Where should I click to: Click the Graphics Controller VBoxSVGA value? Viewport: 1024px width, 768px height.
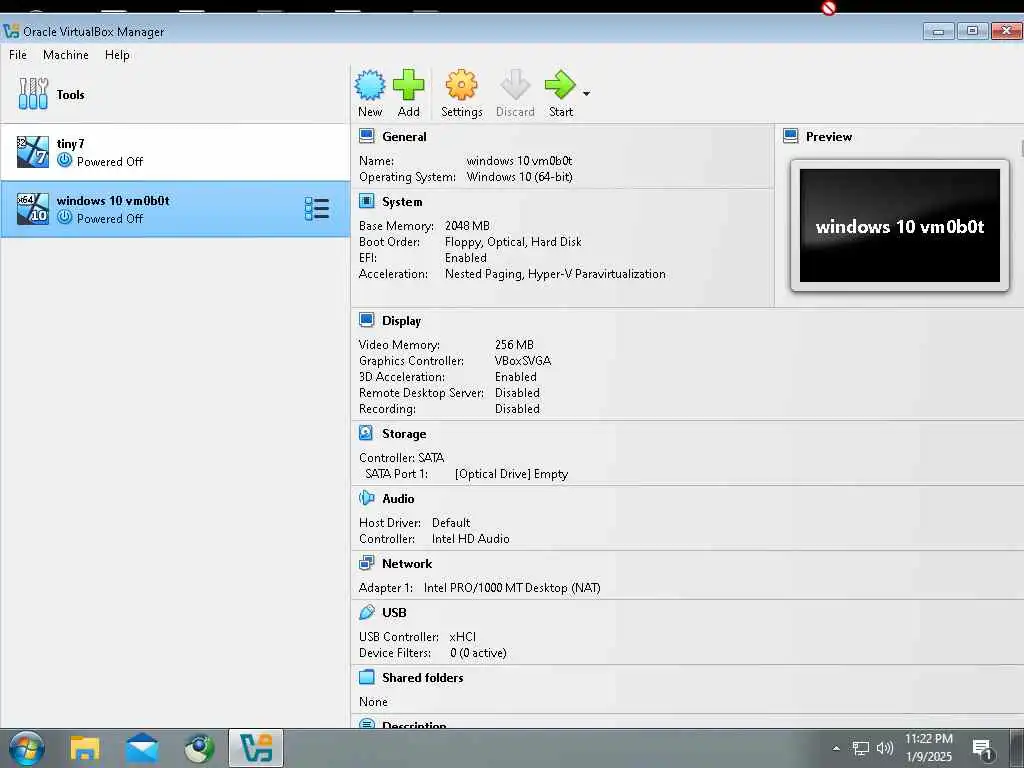pyautogui.click(x=522, y=360)
